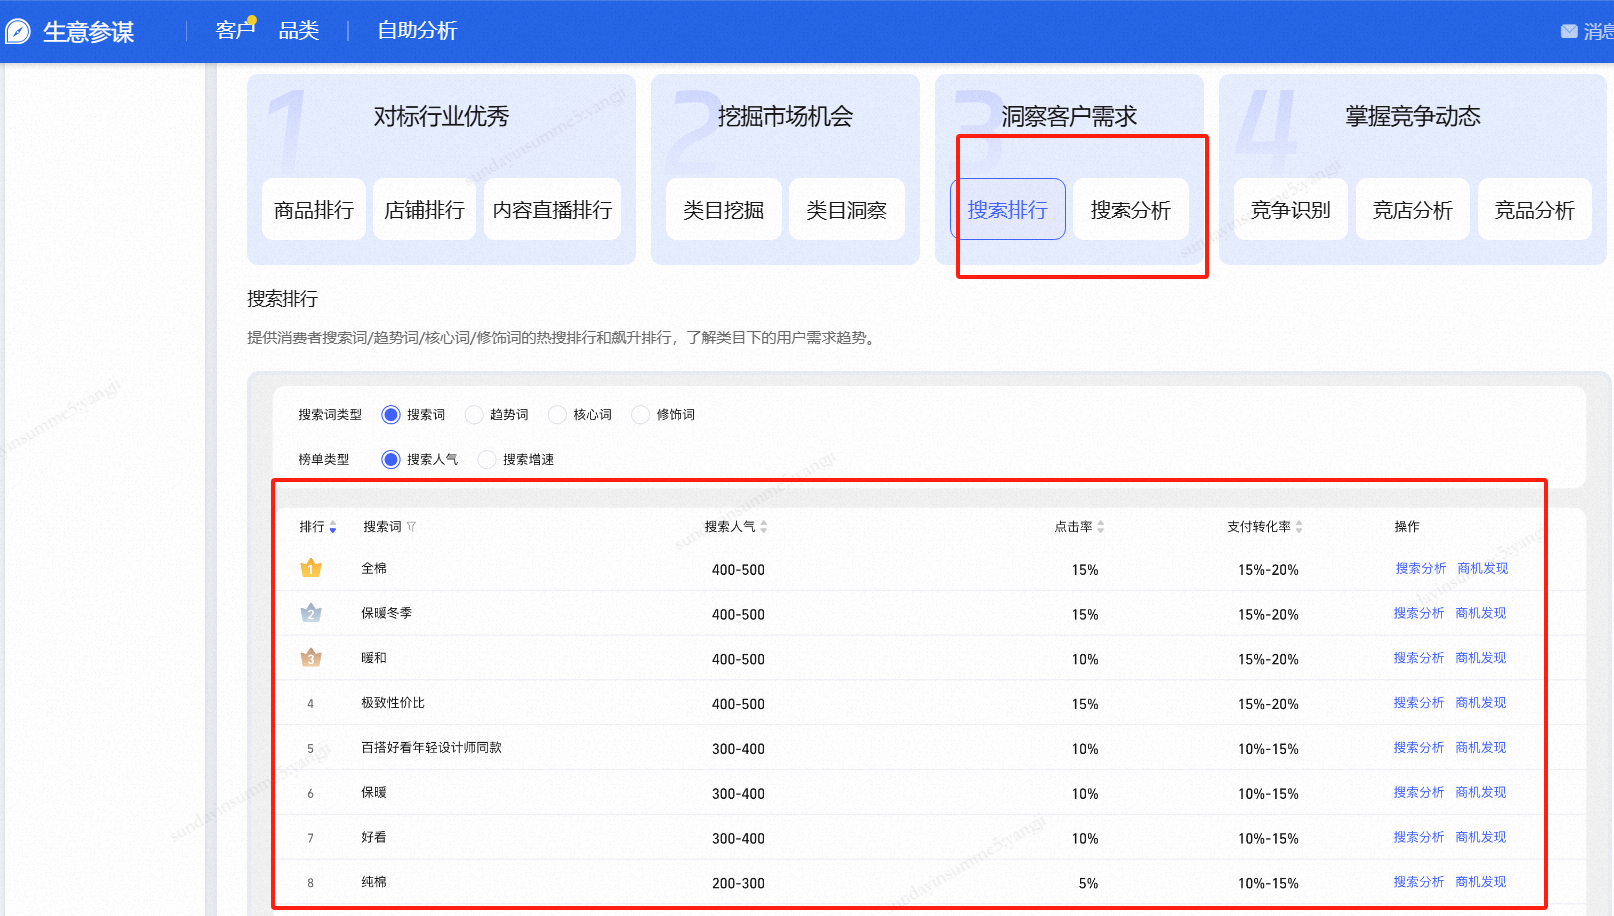Select the 核心词 radio button
1614x916 pixels.
pos(557,415)
